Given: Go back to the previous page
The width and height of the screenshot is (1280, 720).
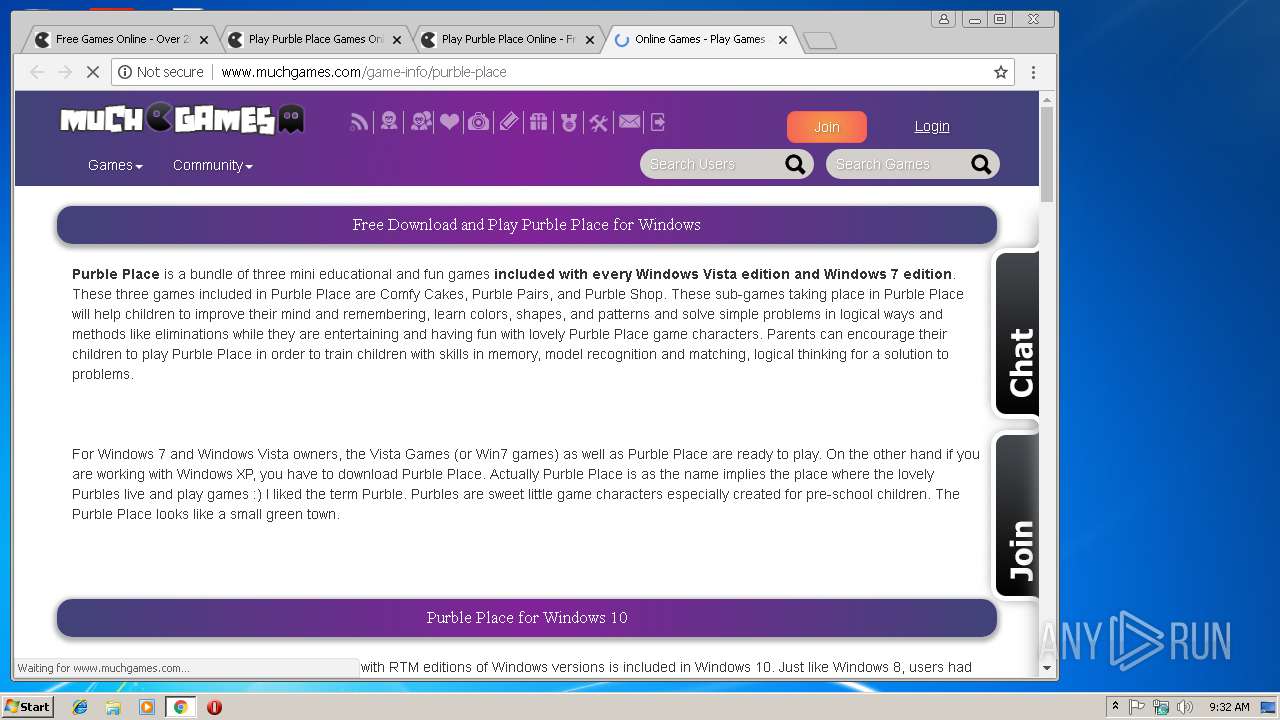Looking at the screenshot, I should coord(37,72).
